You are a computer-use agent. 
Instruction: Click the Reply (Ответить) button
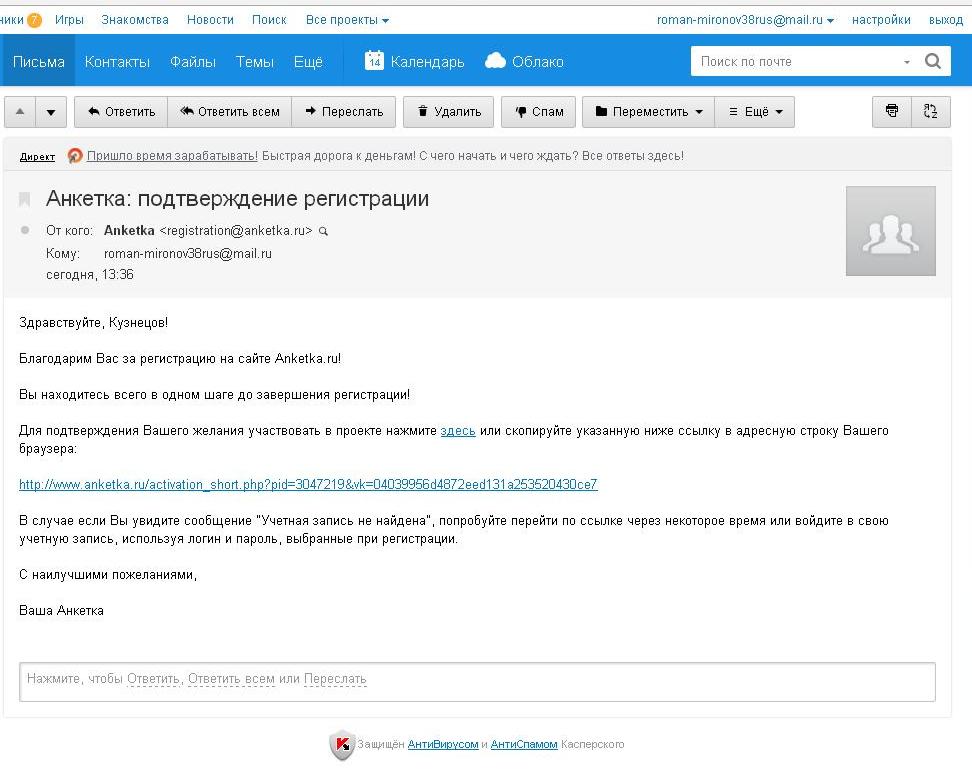click(x=121, y=112)
